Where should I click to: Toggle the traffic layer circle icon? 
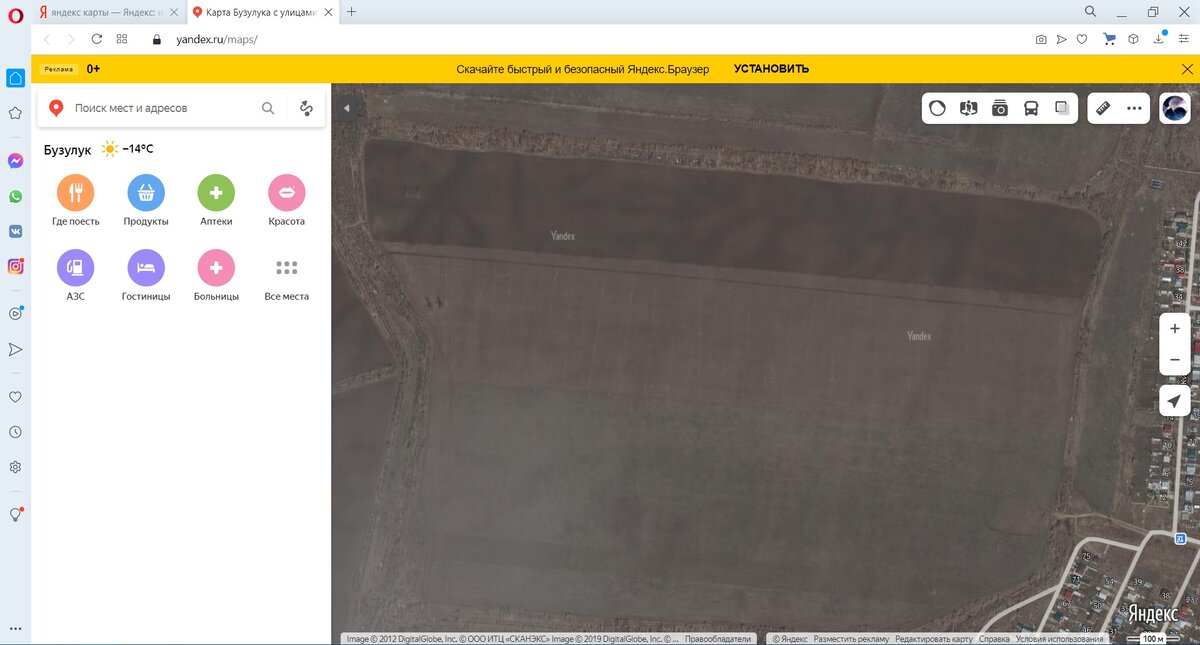click(937, 108)
